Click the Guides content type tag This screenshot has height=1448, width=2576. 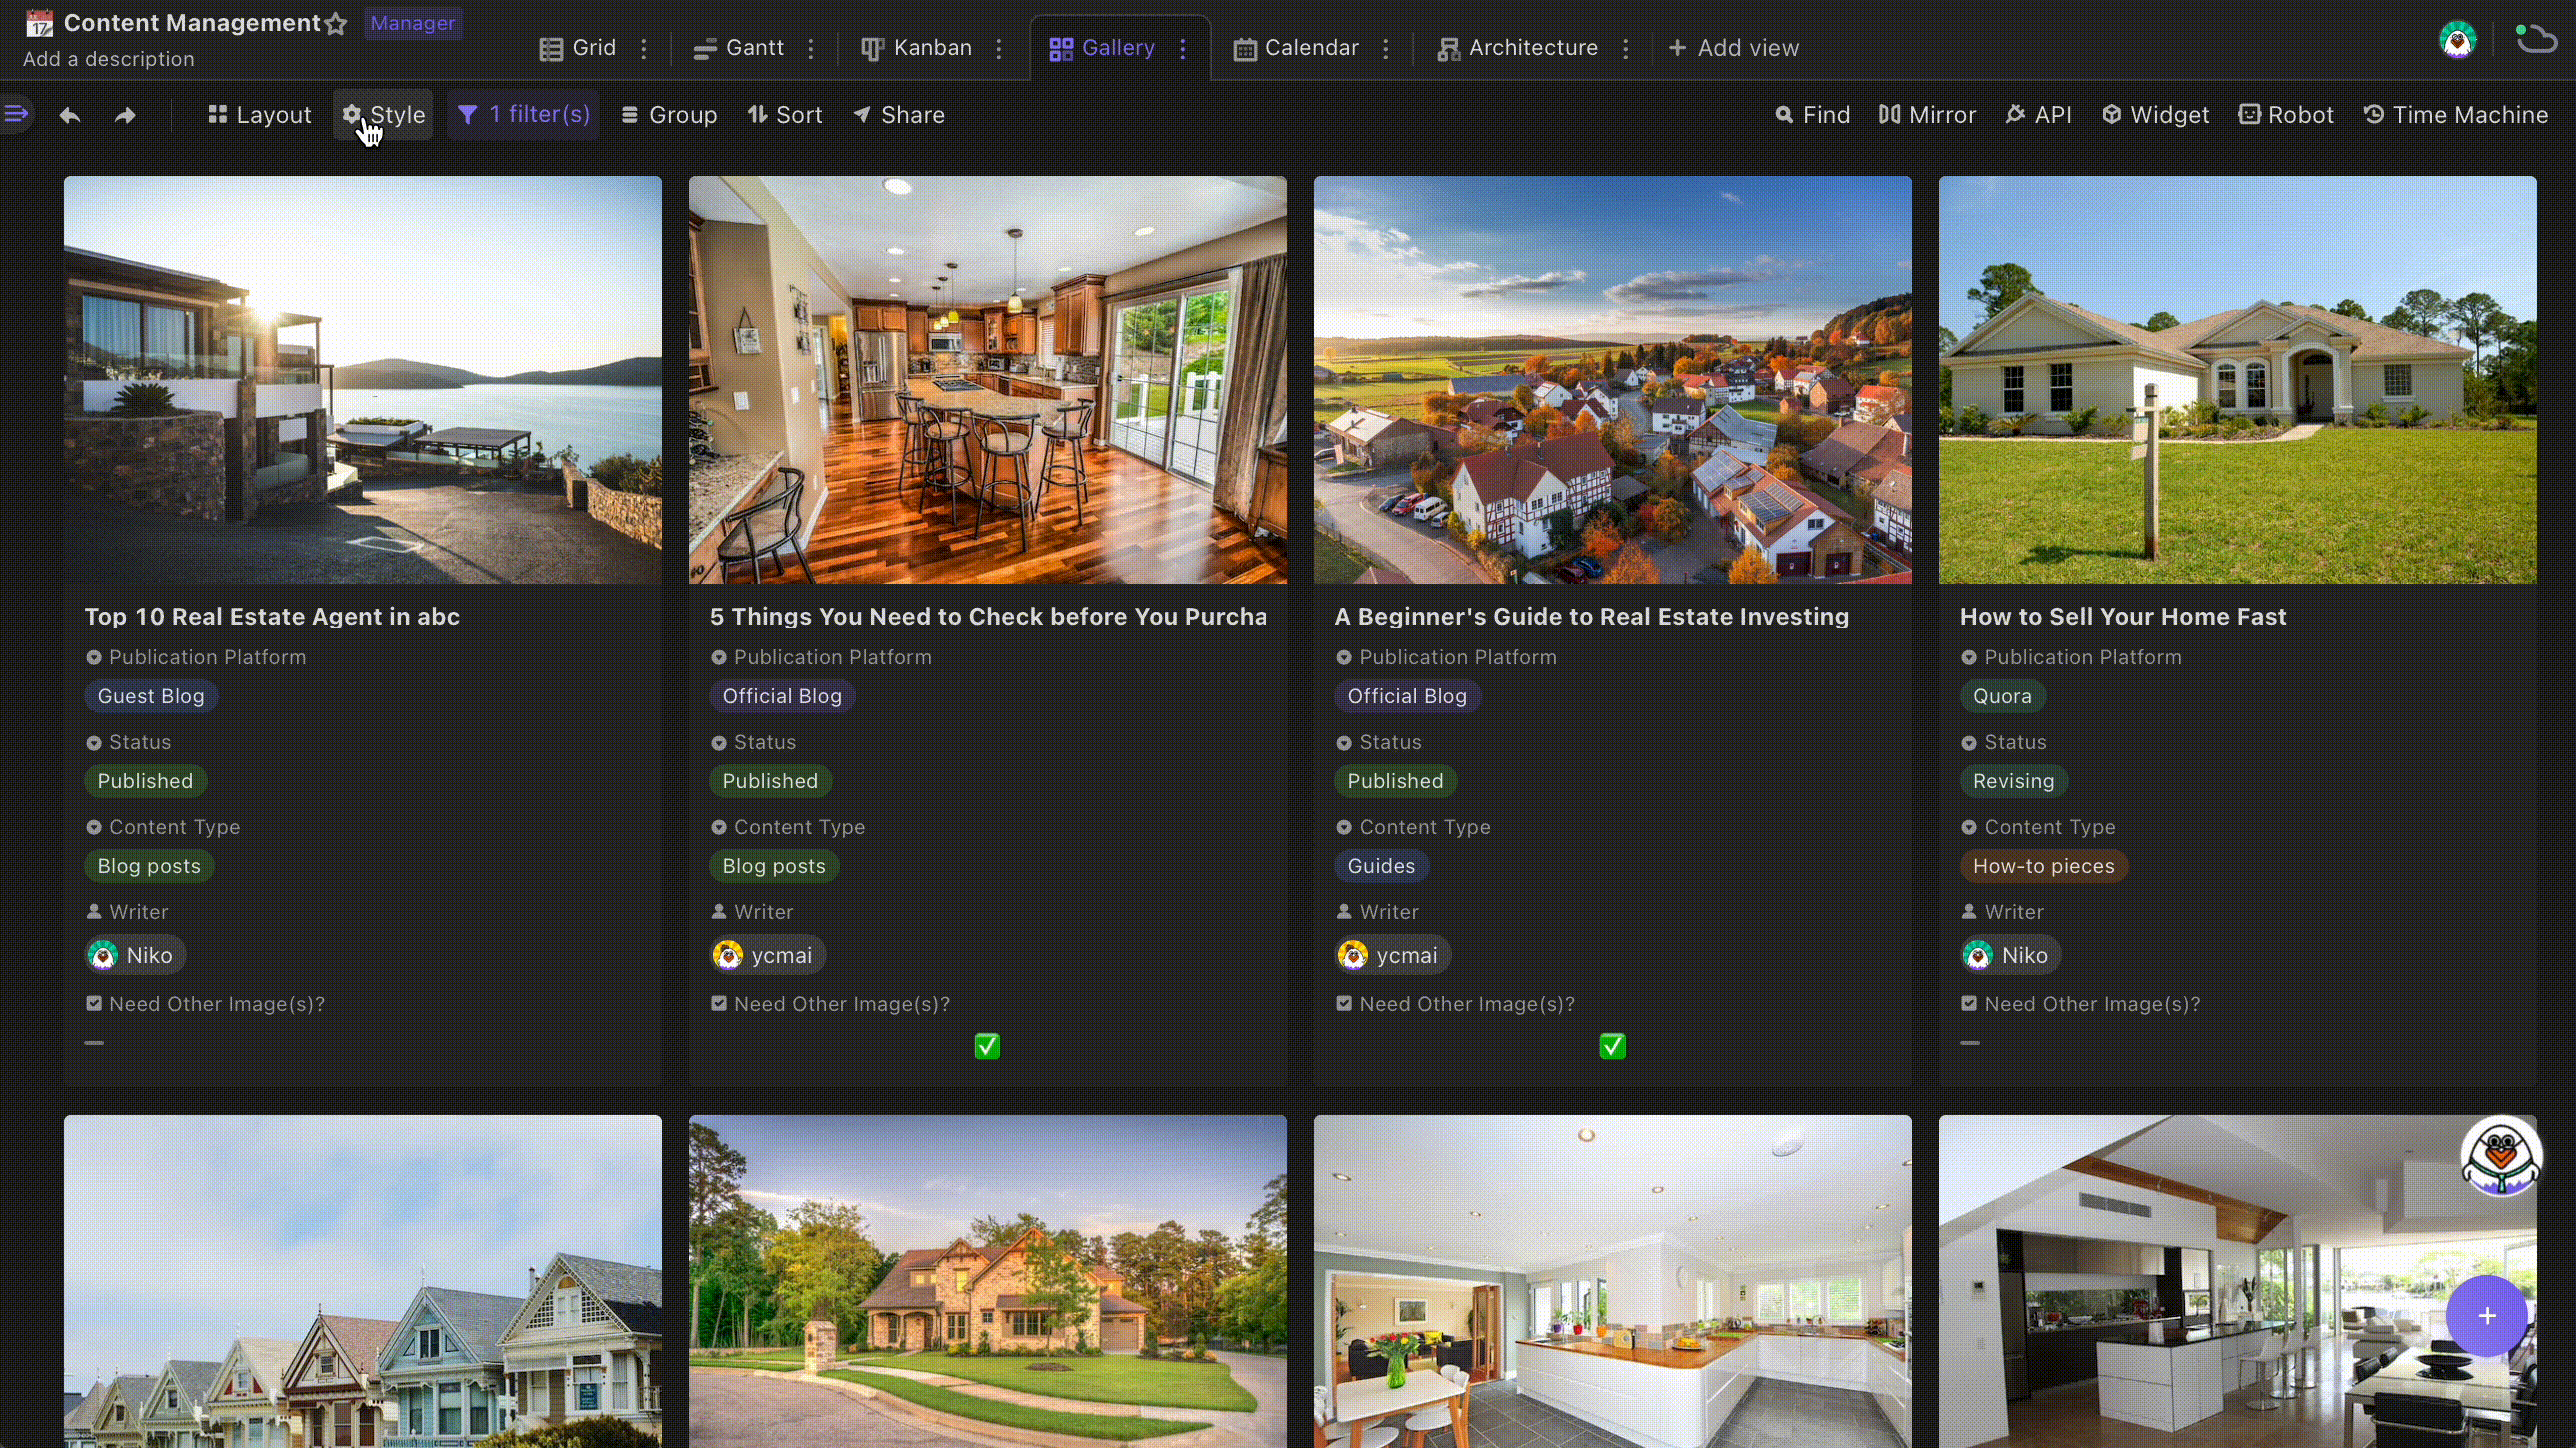pyautogui.click(x=1381, y=866)
